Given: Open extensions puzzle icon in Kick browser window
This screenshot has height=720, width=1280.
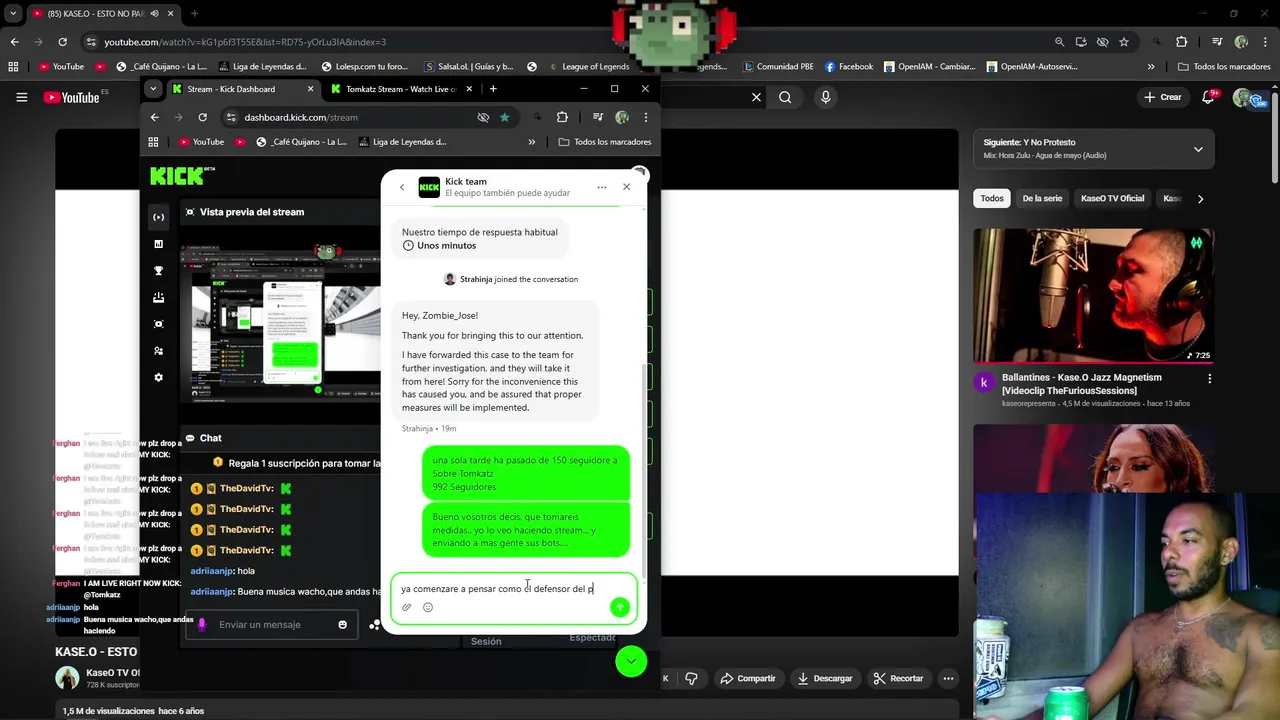Looking at the screenshot, I should tap(562, 117).
